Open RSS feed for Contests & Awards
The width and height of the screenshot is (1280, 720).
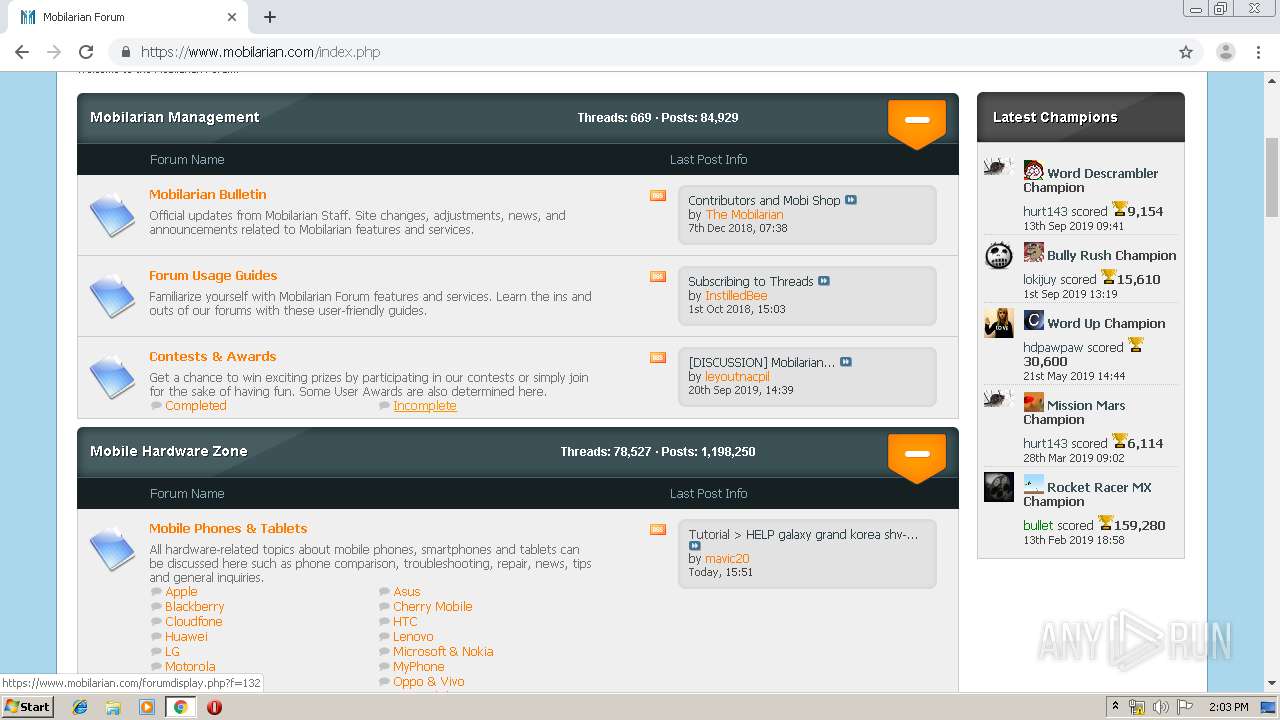(x=658, y=358)
